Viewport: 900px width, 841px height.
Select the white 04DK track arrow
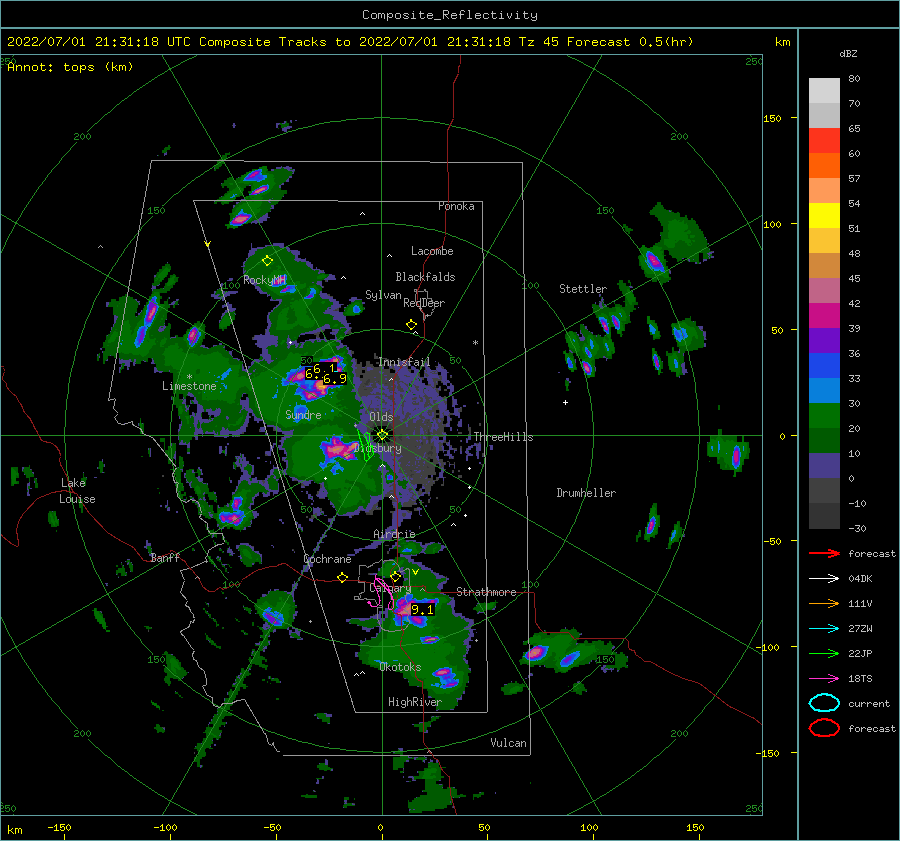824,579
